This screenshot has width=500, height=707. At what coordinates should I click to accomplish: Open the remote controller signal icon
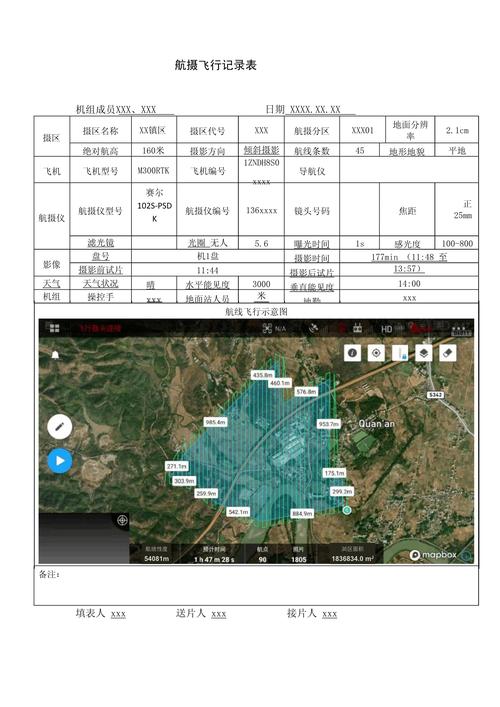pyautogui.click(x=358, y=328)
